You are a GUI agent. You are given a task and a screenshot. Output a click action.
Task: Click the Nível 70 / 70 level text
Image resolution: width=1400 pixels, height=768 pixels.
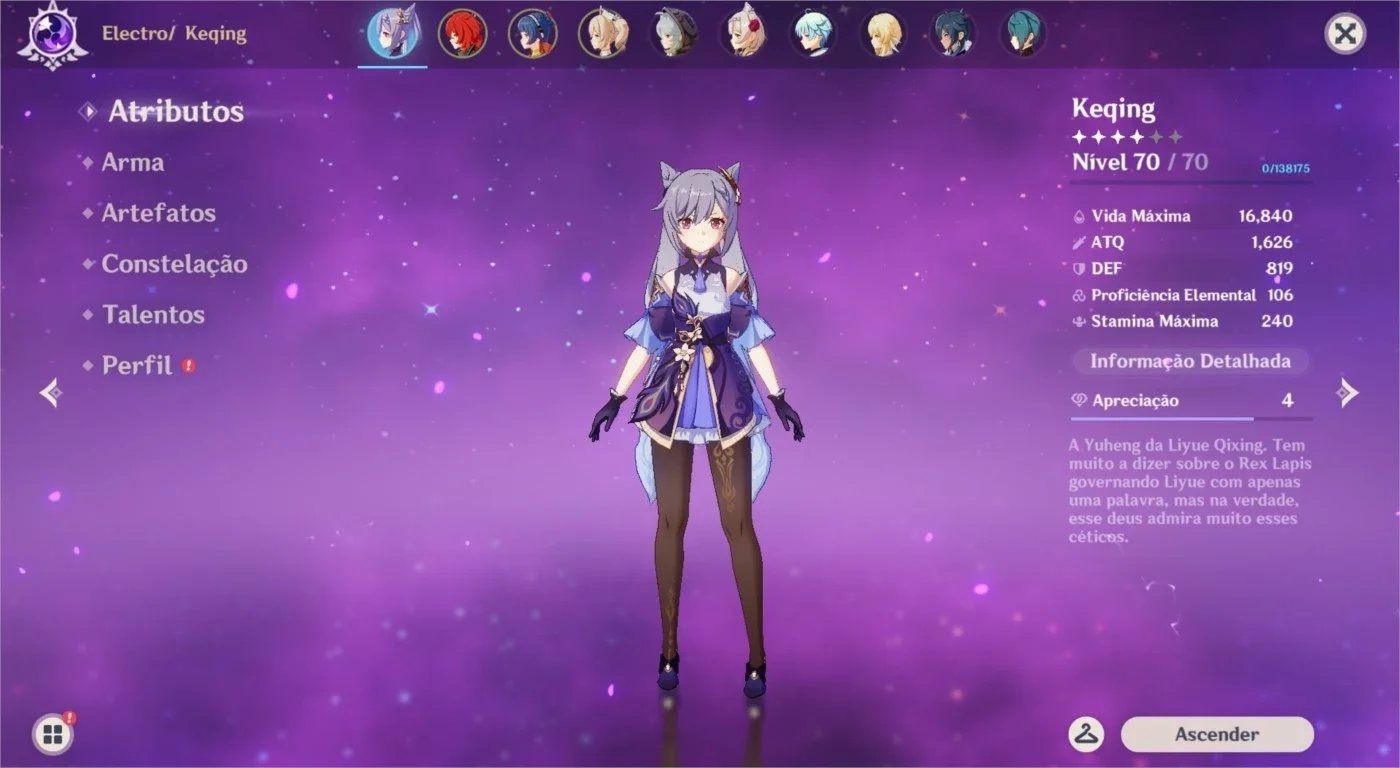1140,161
